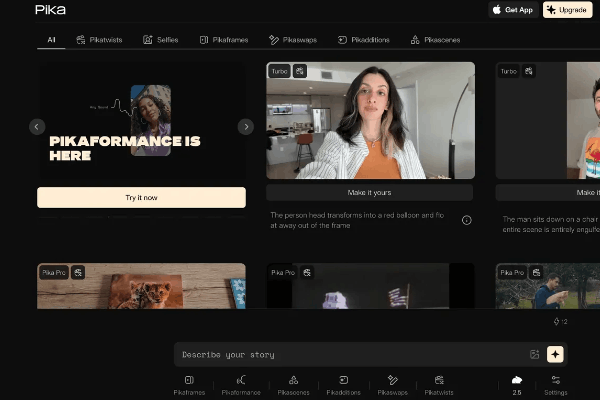Open the Get App button
The width and height of the screenshot is (600, 400).
[513, 10]
